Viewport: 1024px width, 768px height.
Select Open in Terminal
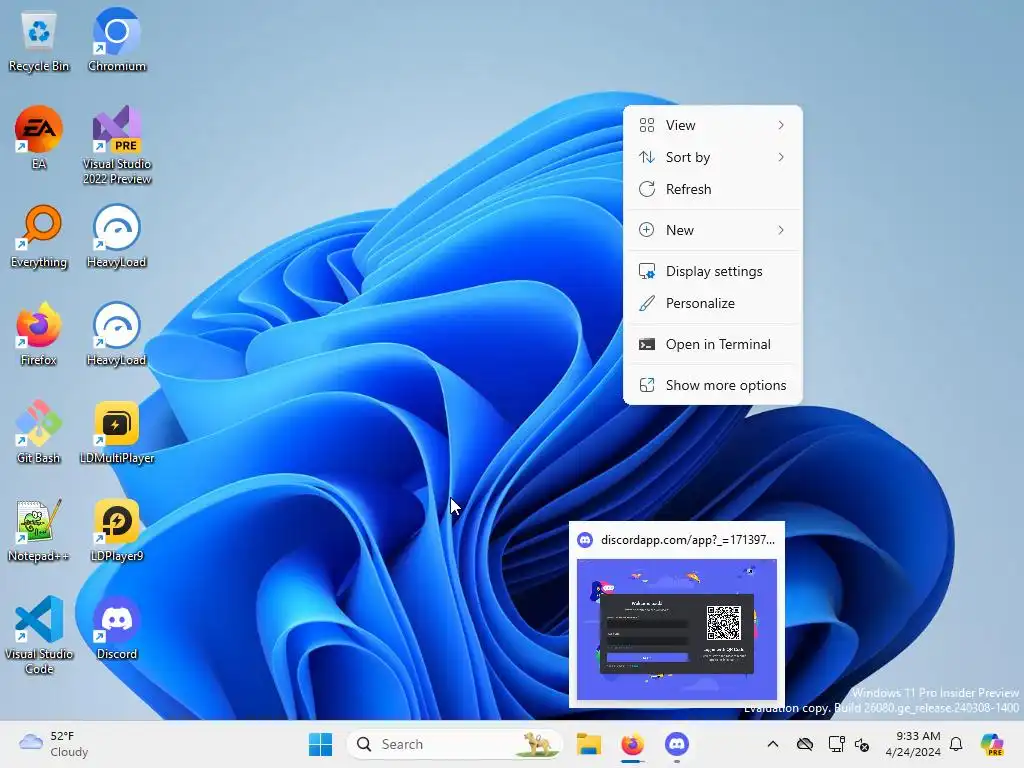pos(712,344)
